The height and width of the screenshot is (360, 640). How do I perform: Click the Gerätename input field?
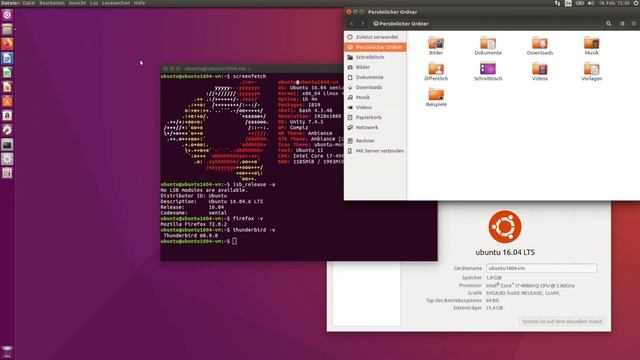click(541, 268)
